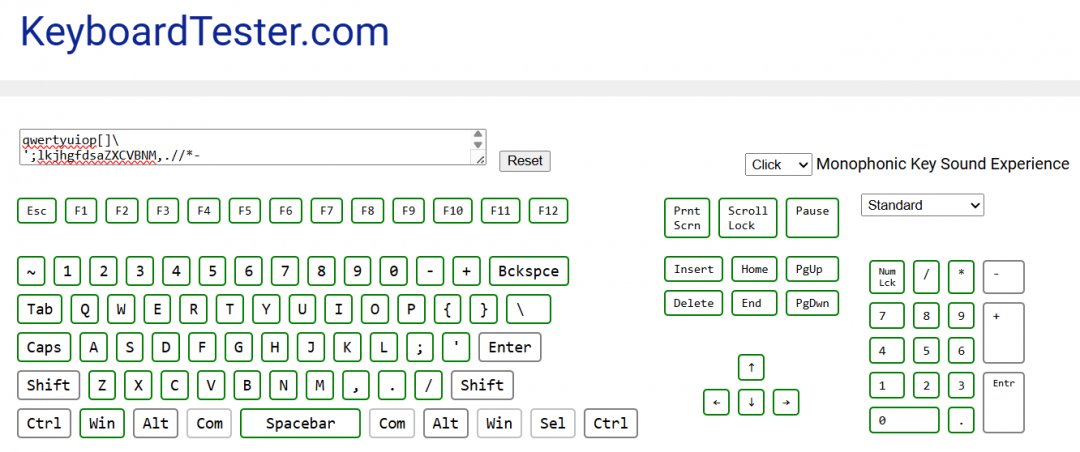The image size is (1080, 452).
Task: Open the Click sound dropdown
Action: [x=778, y=164]
